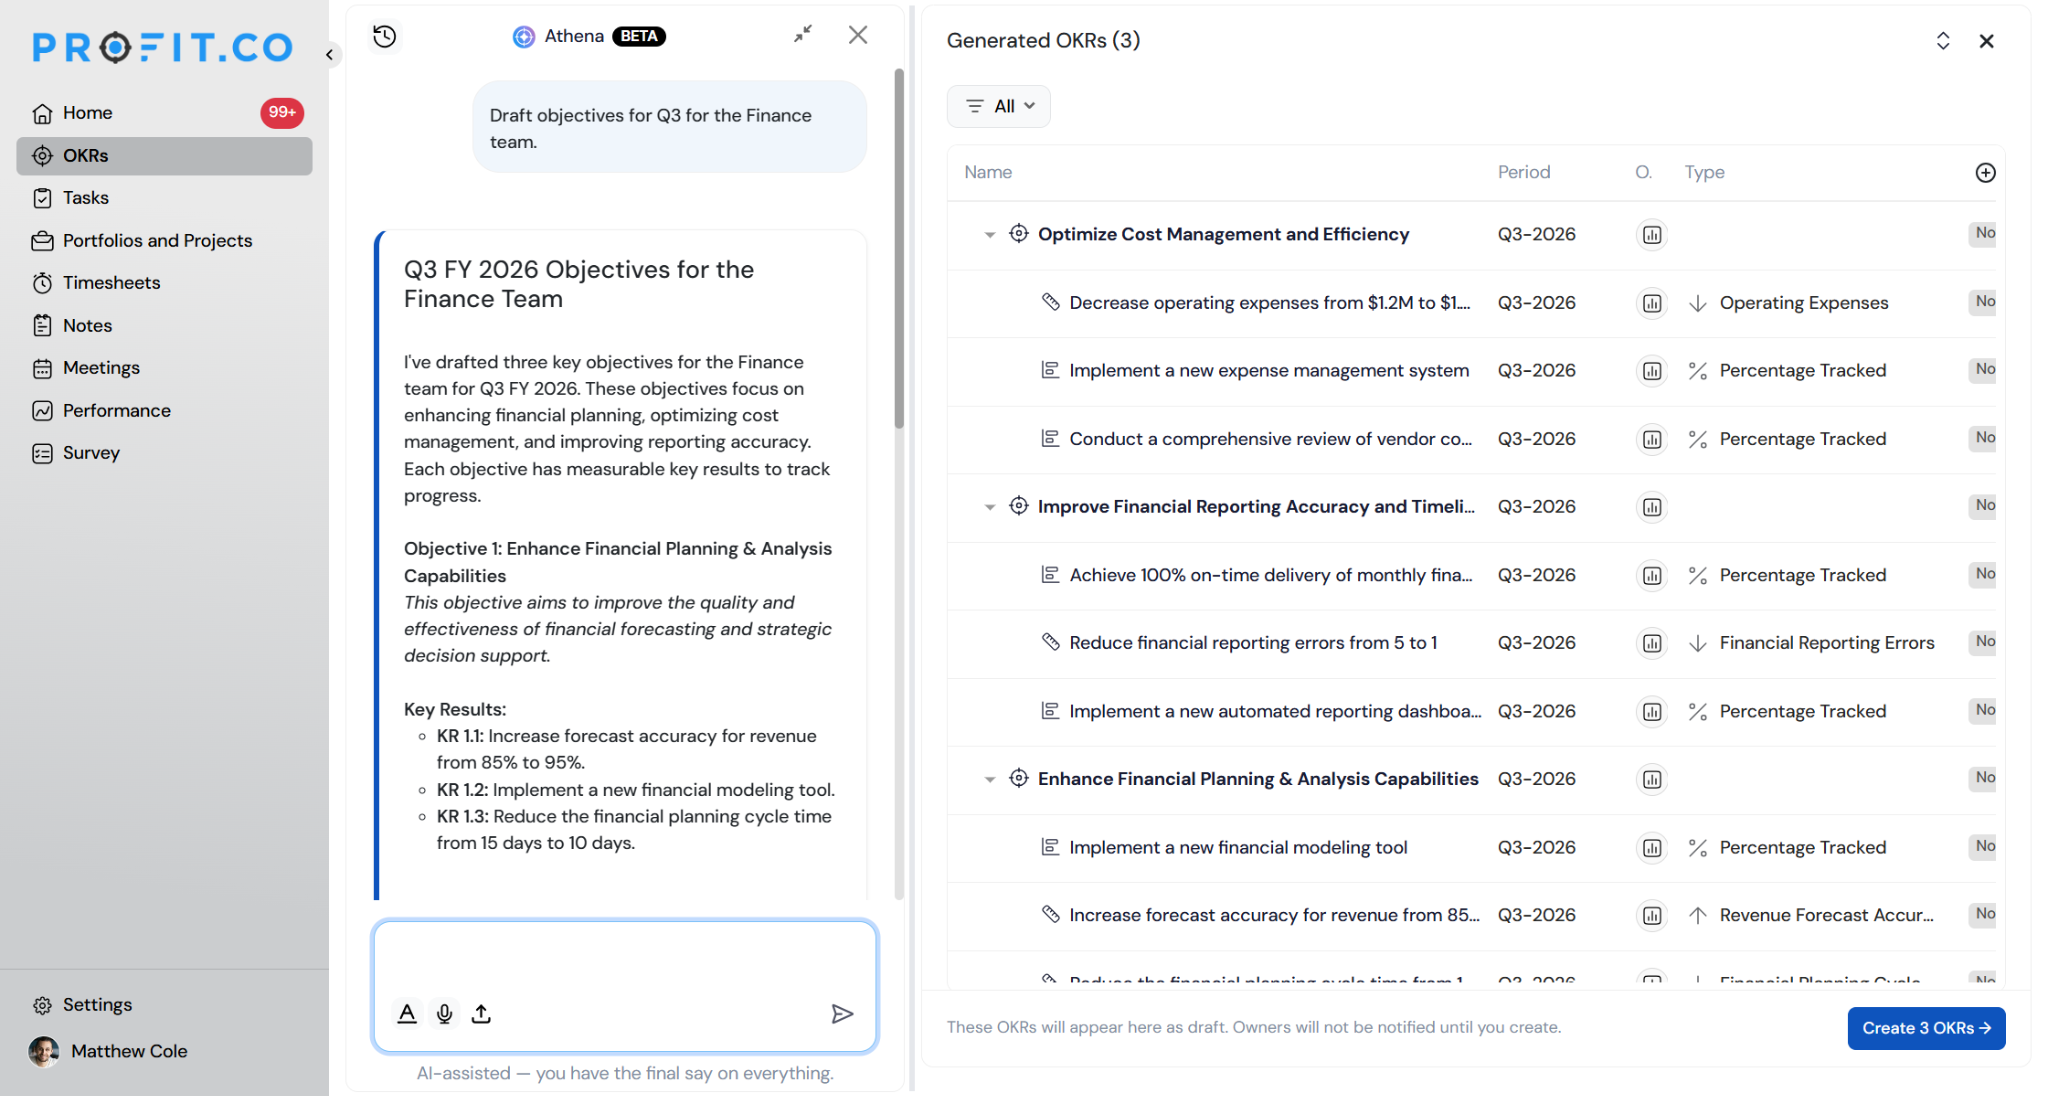The height and width of the screenshot is (1096, 2048).
Task: Click the Financial Reporting Errors type cell
Action: (1827, 643)
